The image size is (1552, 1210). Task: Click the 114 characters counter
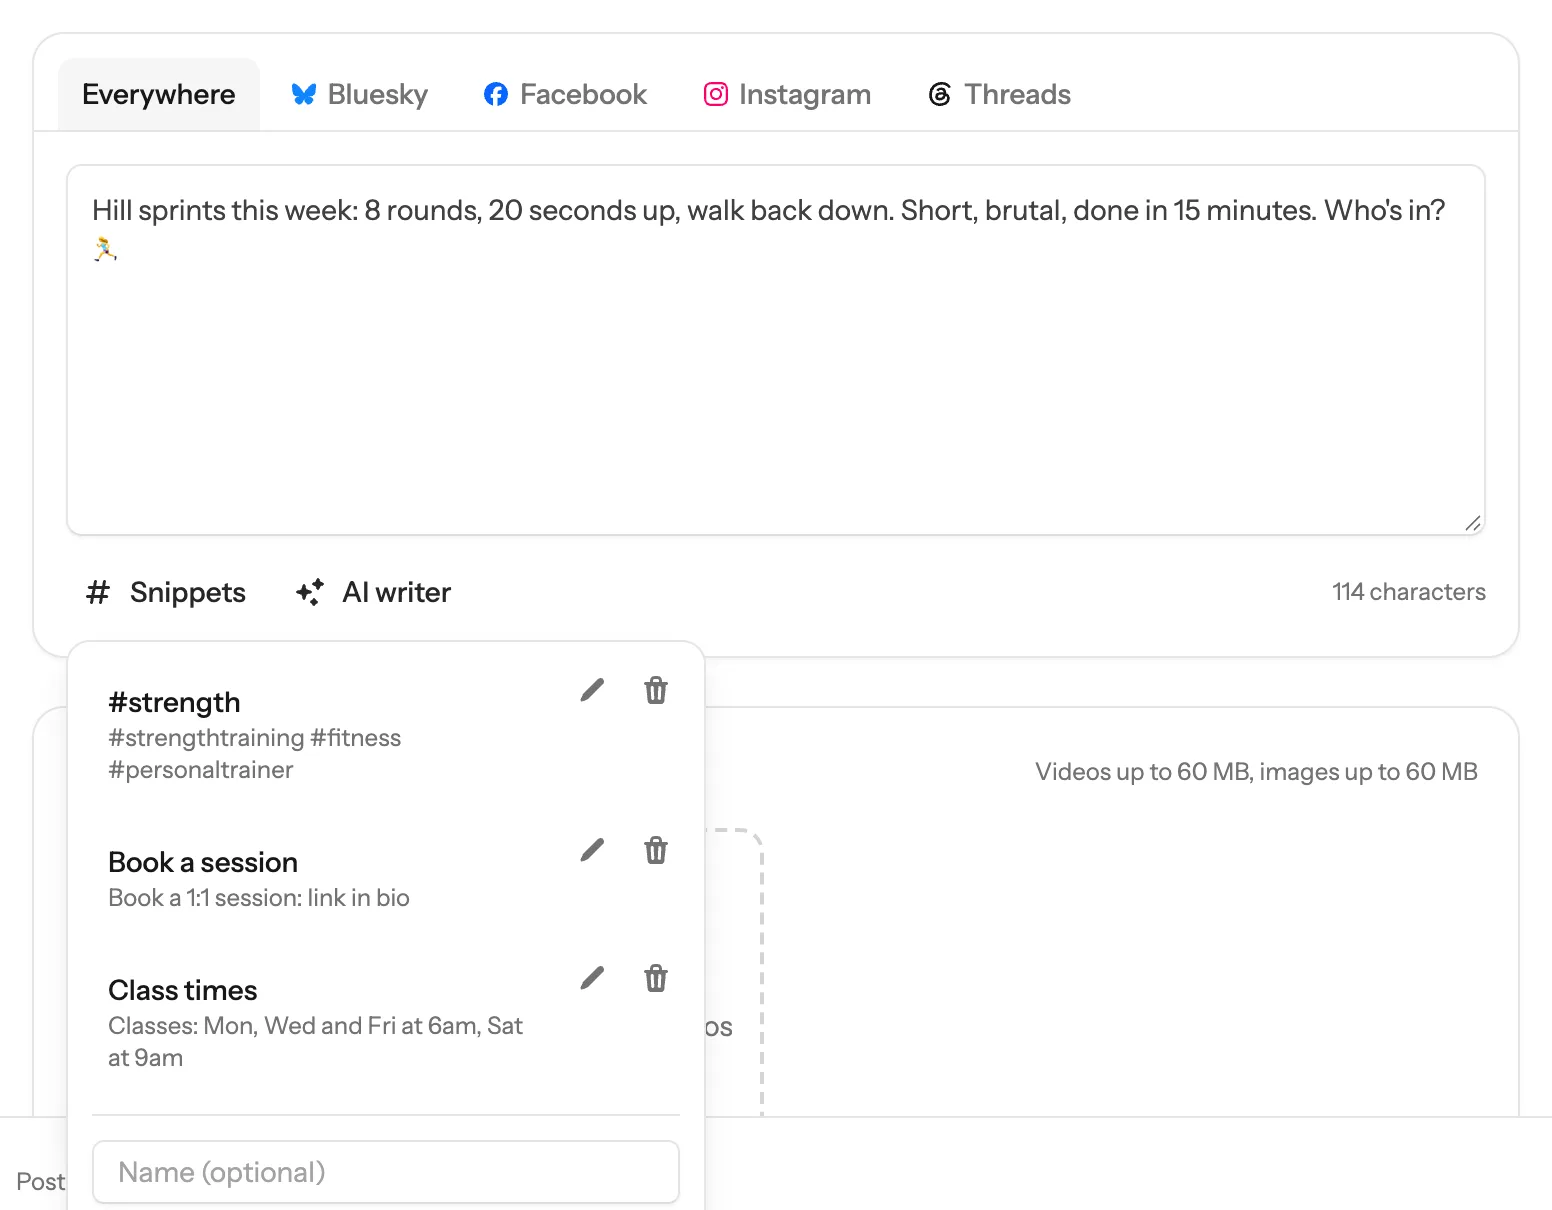click(1408, 592)
